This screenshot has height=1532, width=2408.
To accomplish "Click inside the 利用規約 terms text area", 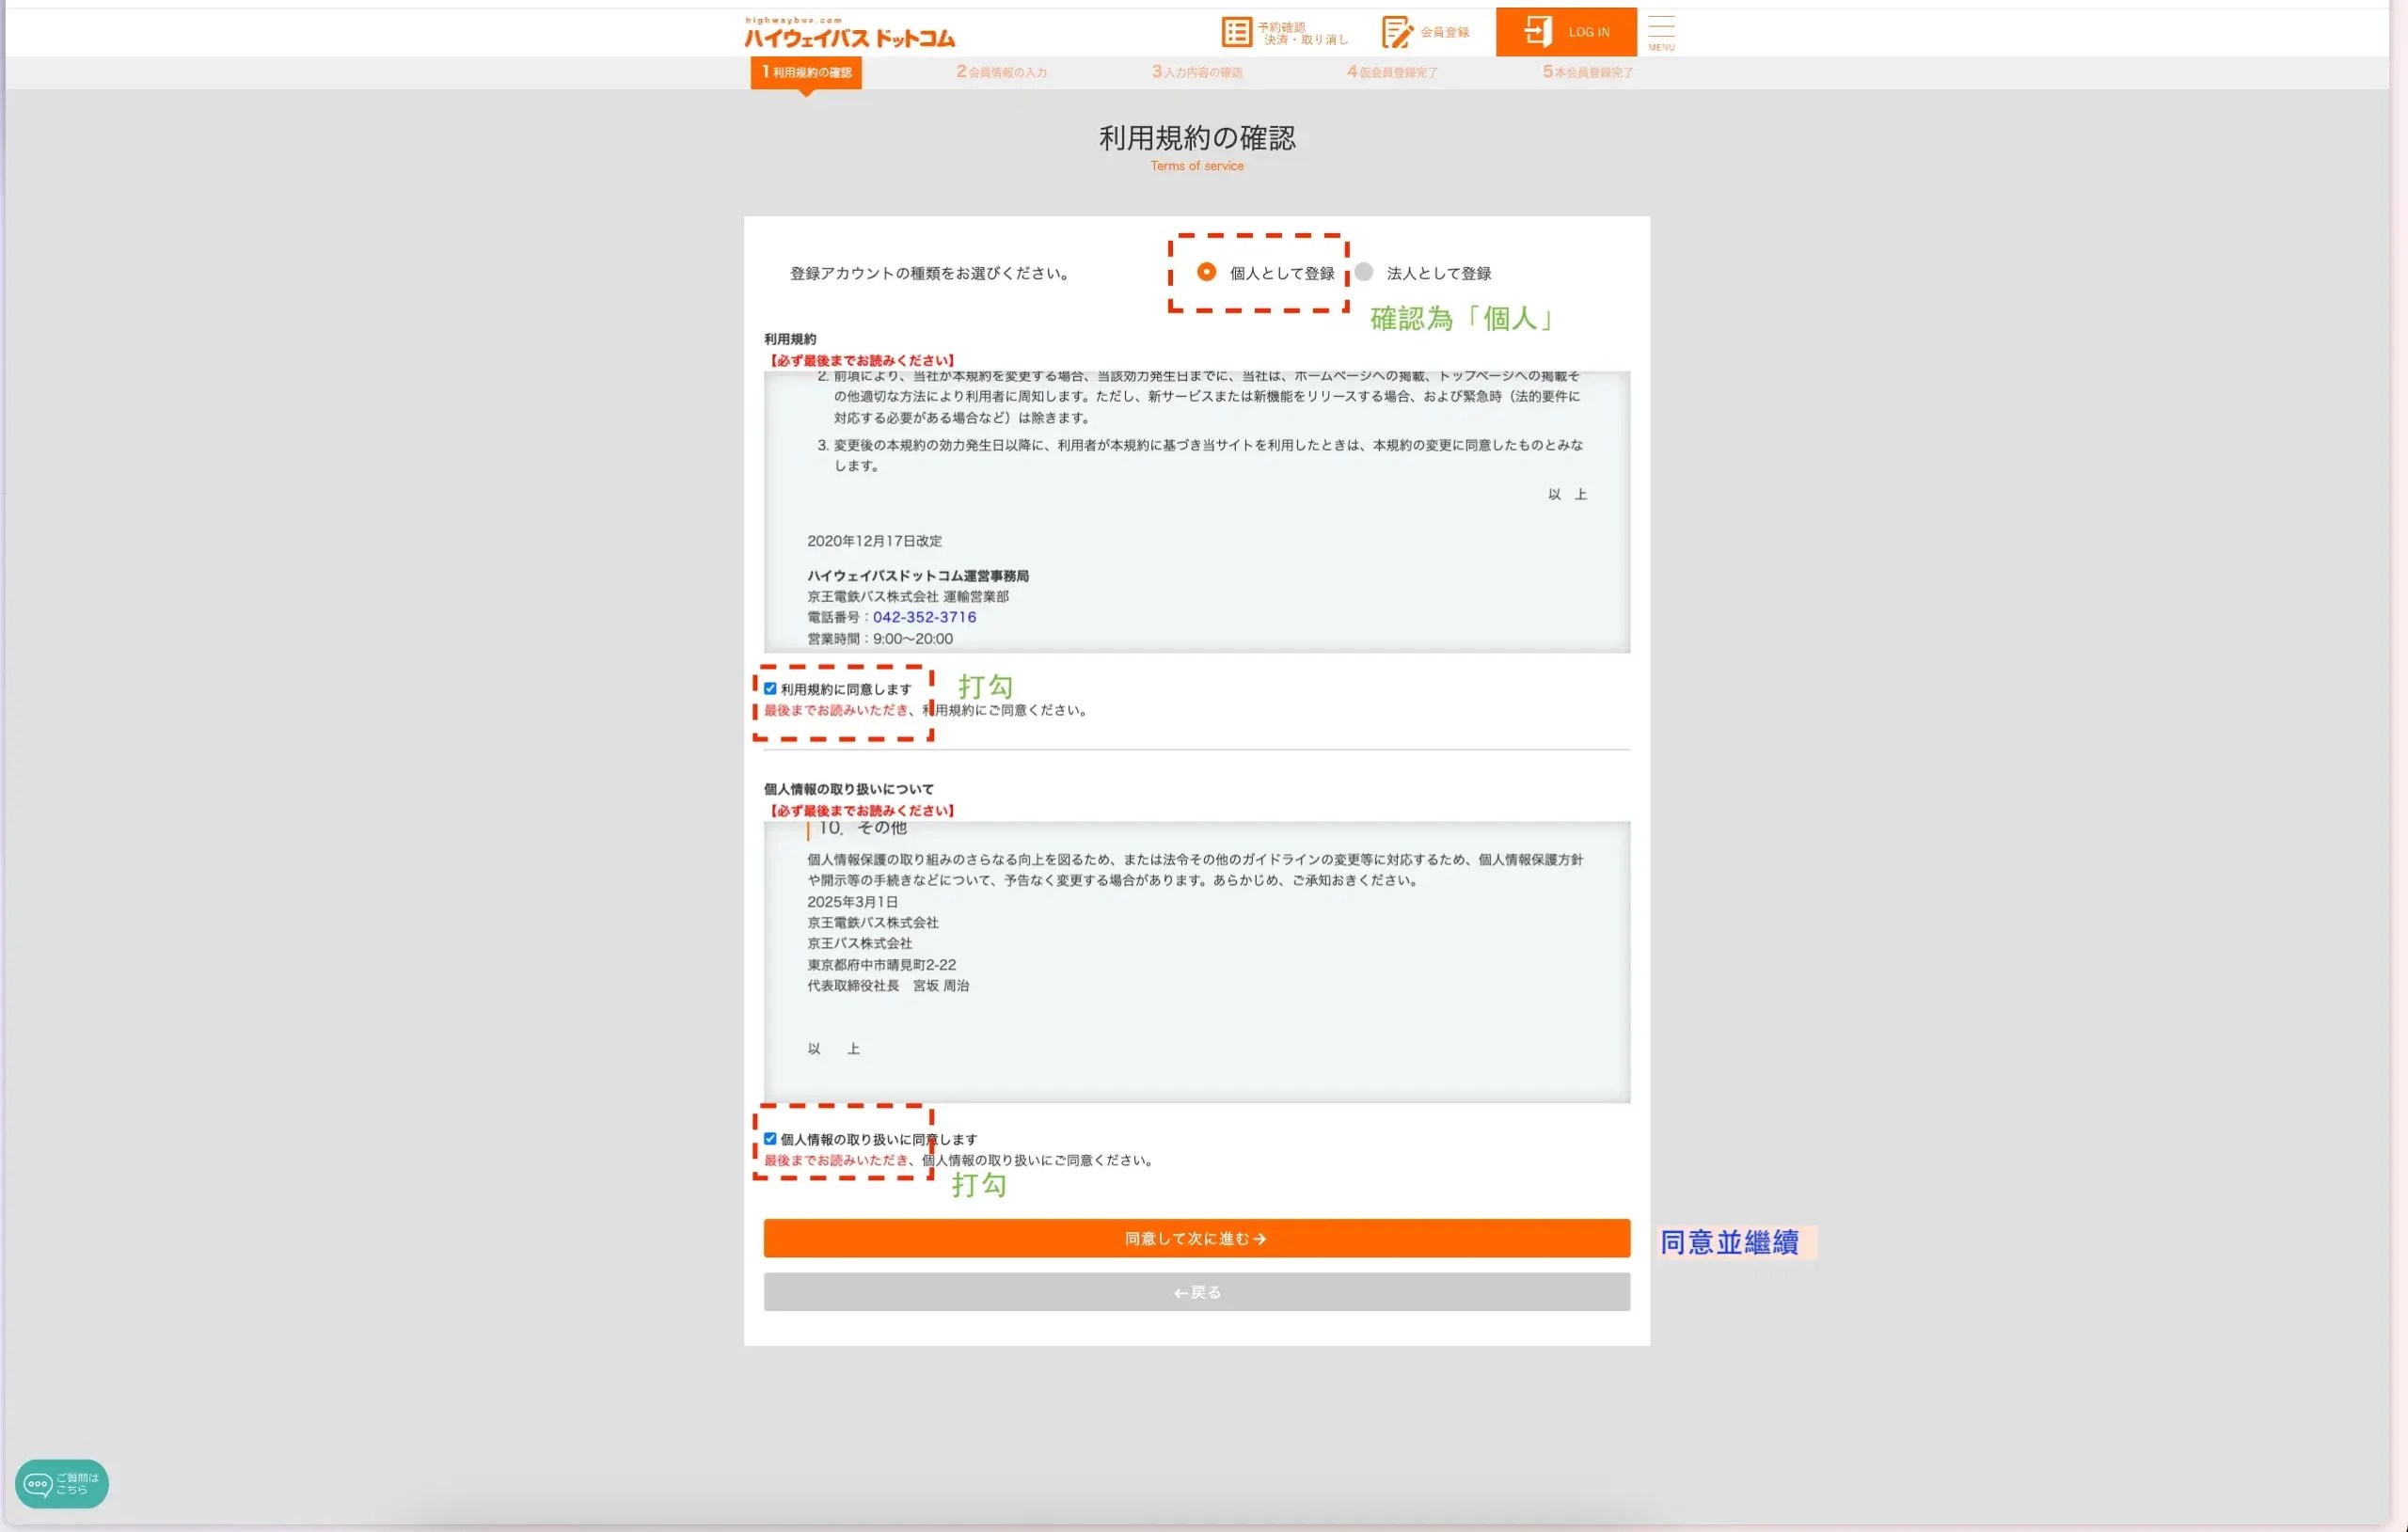I will (1196, 500).
